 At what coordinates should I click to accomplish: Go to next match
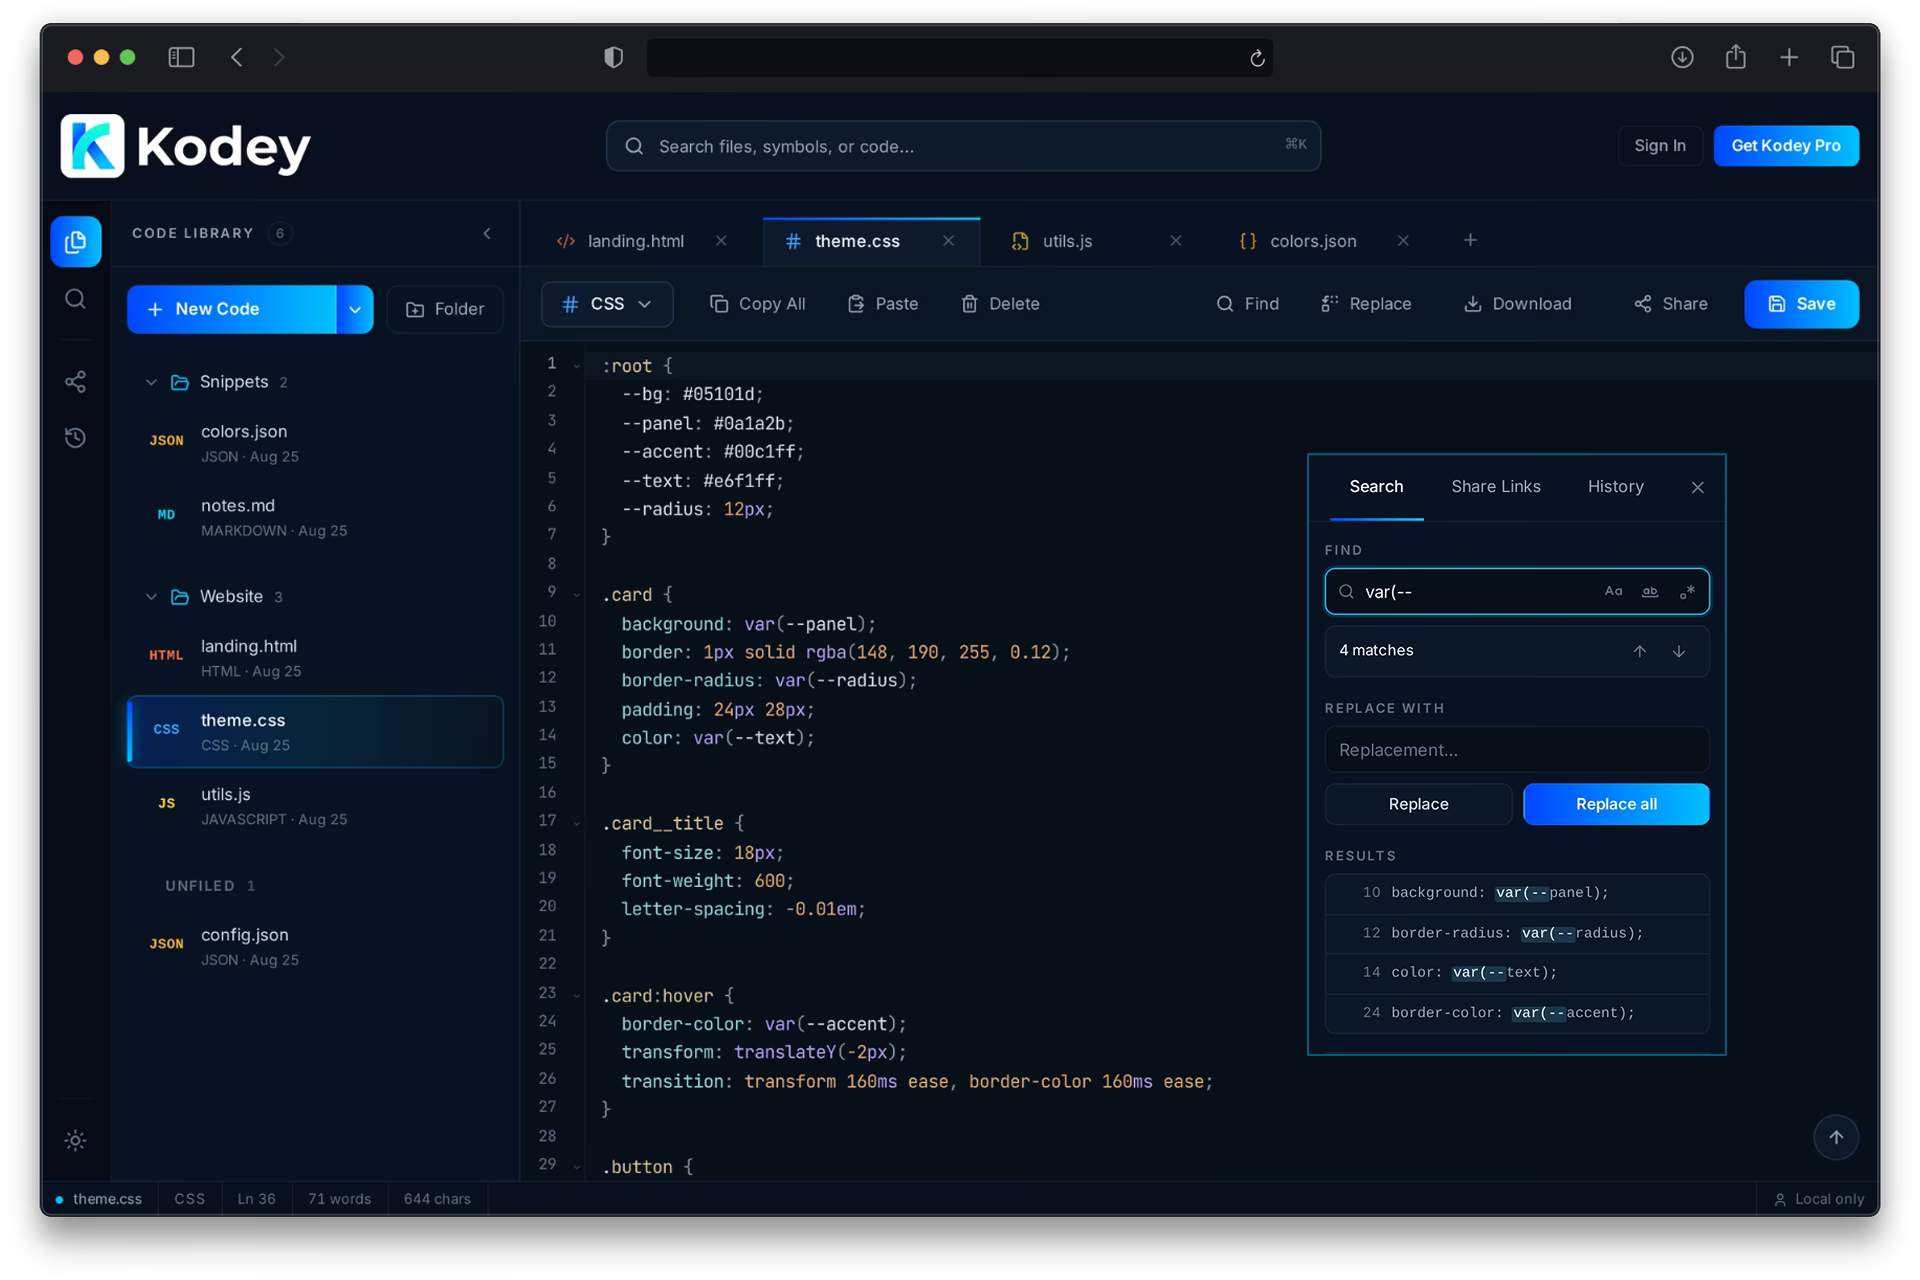point(1679,651)
